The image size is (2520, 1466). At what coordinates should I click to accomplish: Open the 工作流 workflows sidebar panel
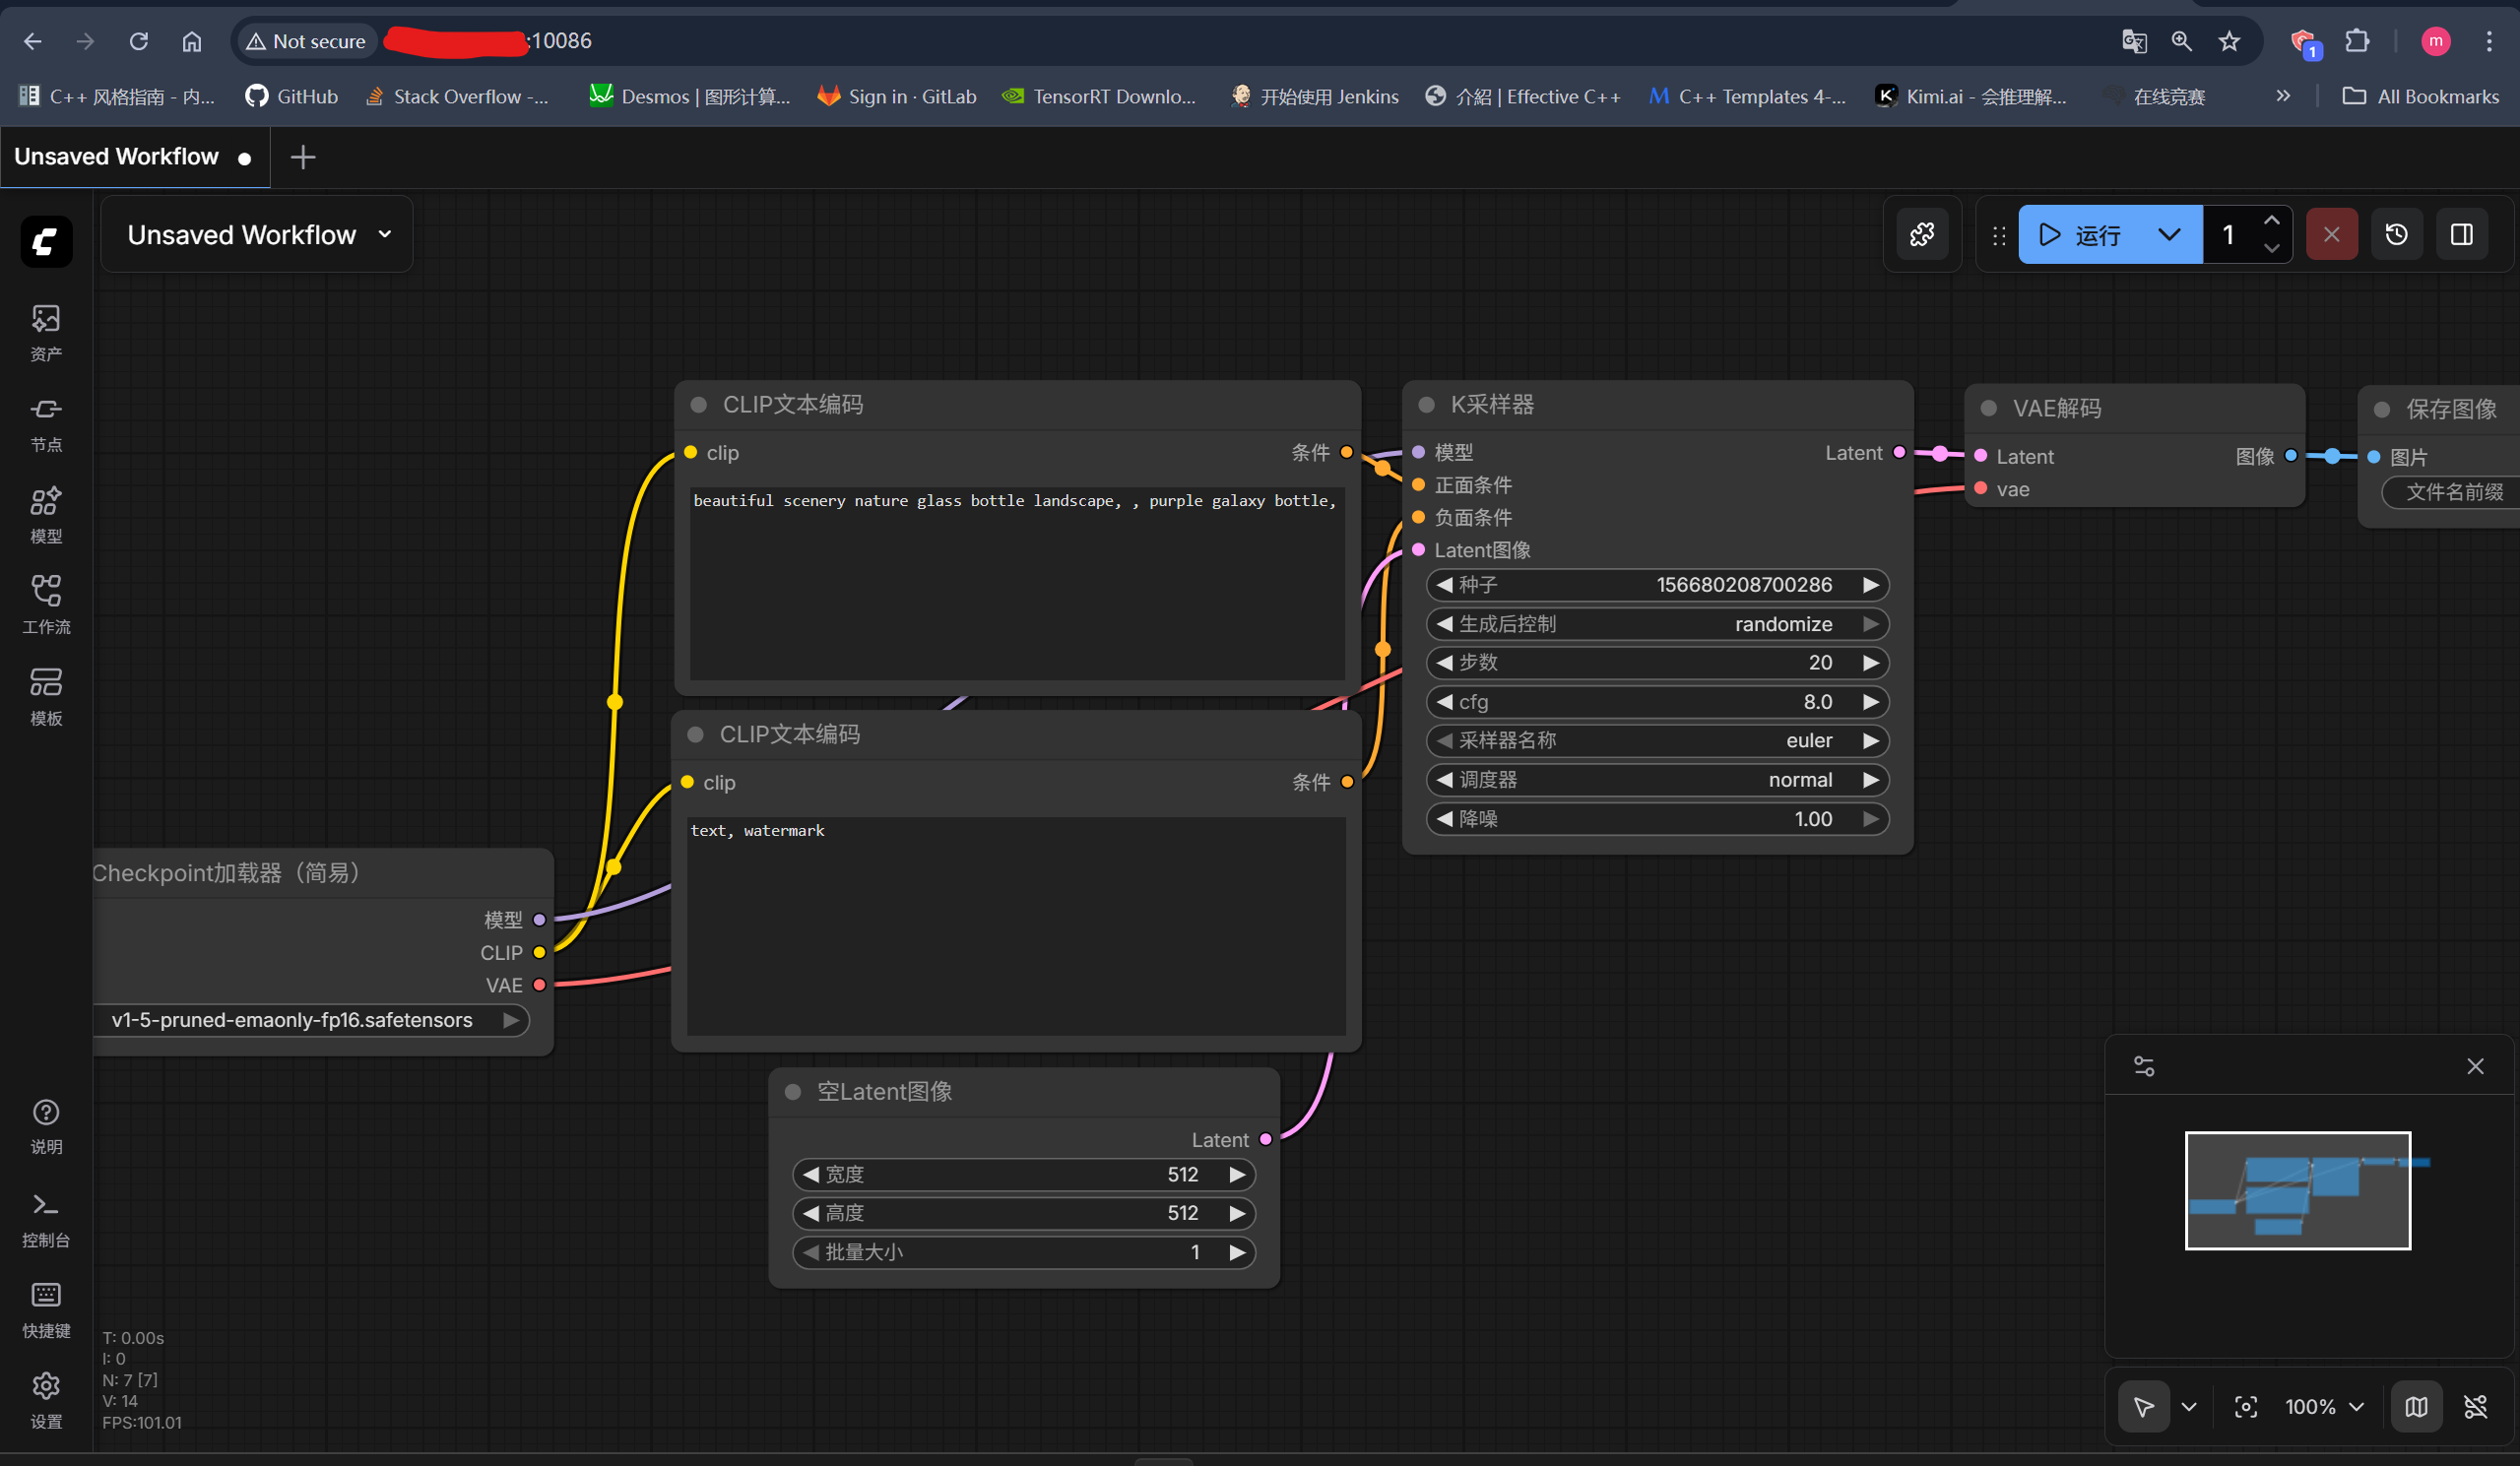pos(46,604)
